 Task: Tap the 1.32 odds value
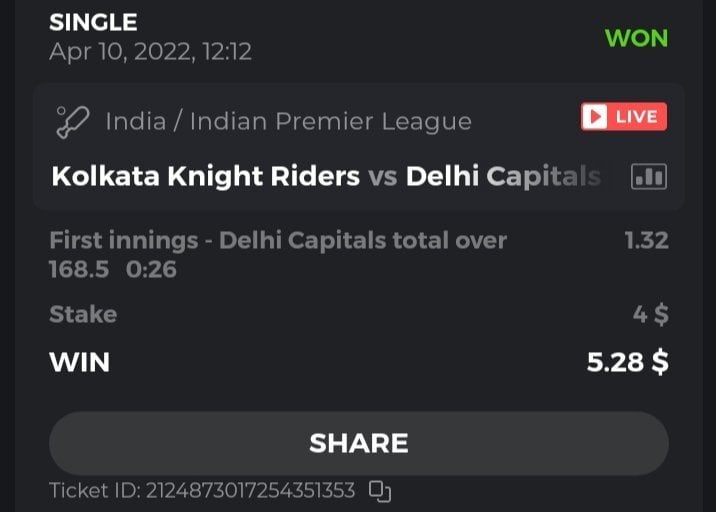click(x=646, y=240)
